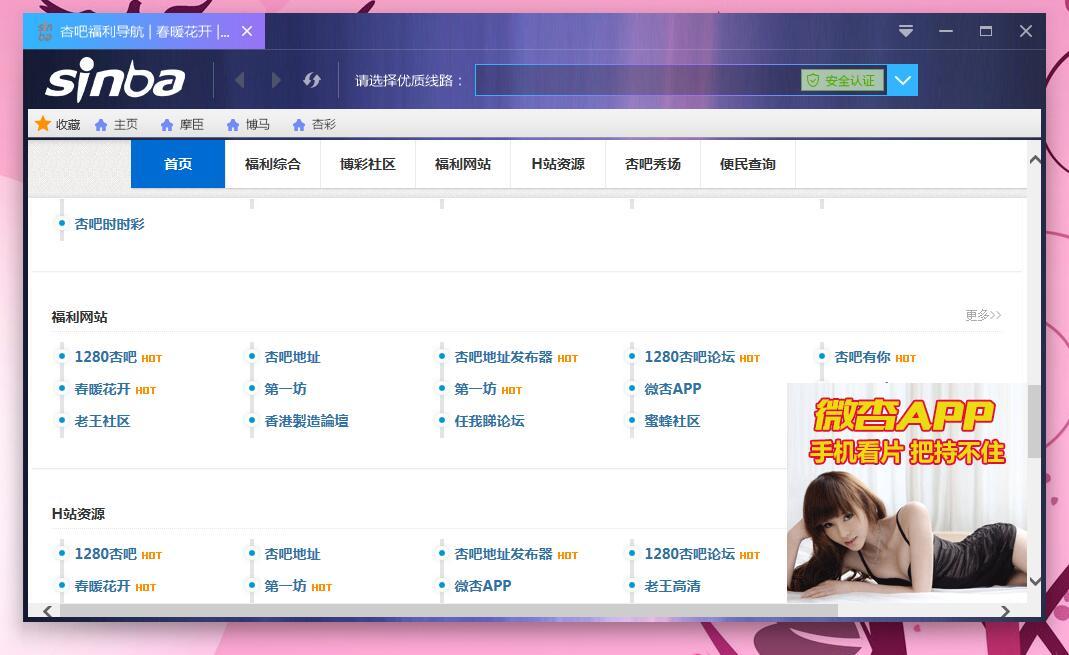Switch to the H站资源 tab
Viewport: 1069px width, 655px height.
click(x=558, y=164)
